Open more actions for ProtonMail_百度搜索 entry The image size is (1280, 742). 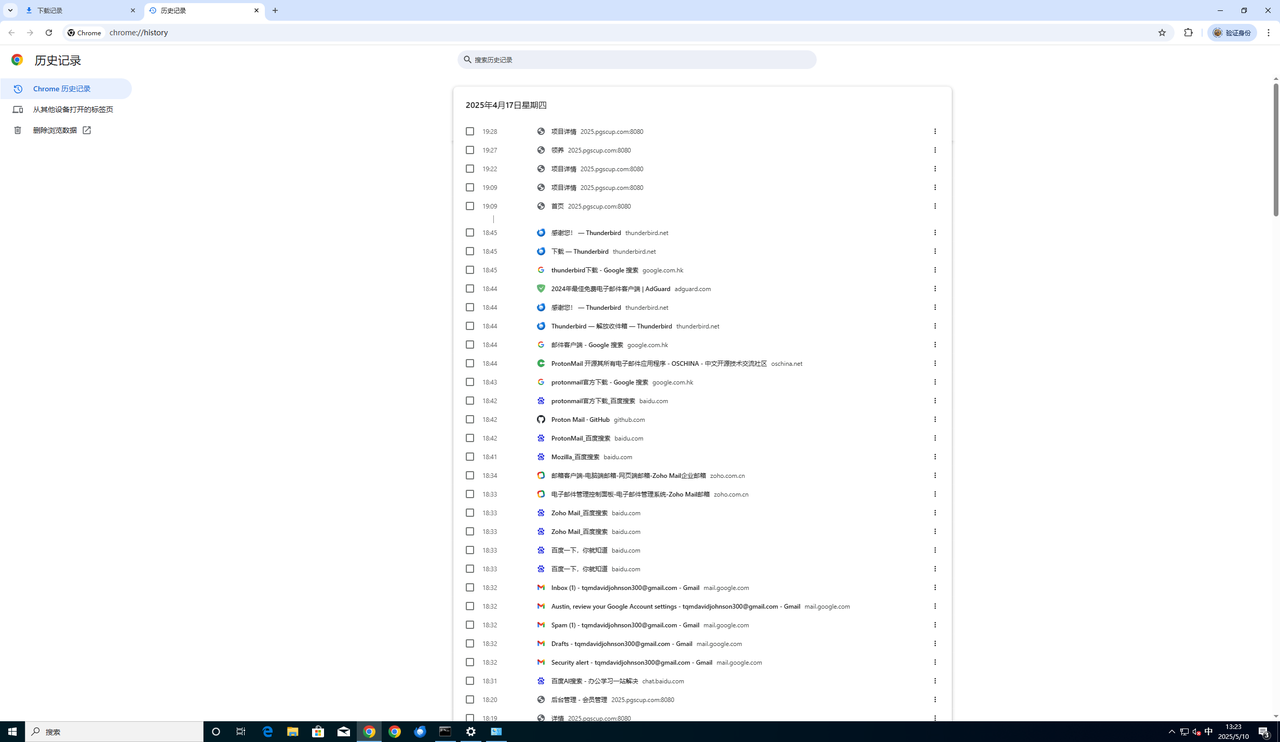(935, 438)
